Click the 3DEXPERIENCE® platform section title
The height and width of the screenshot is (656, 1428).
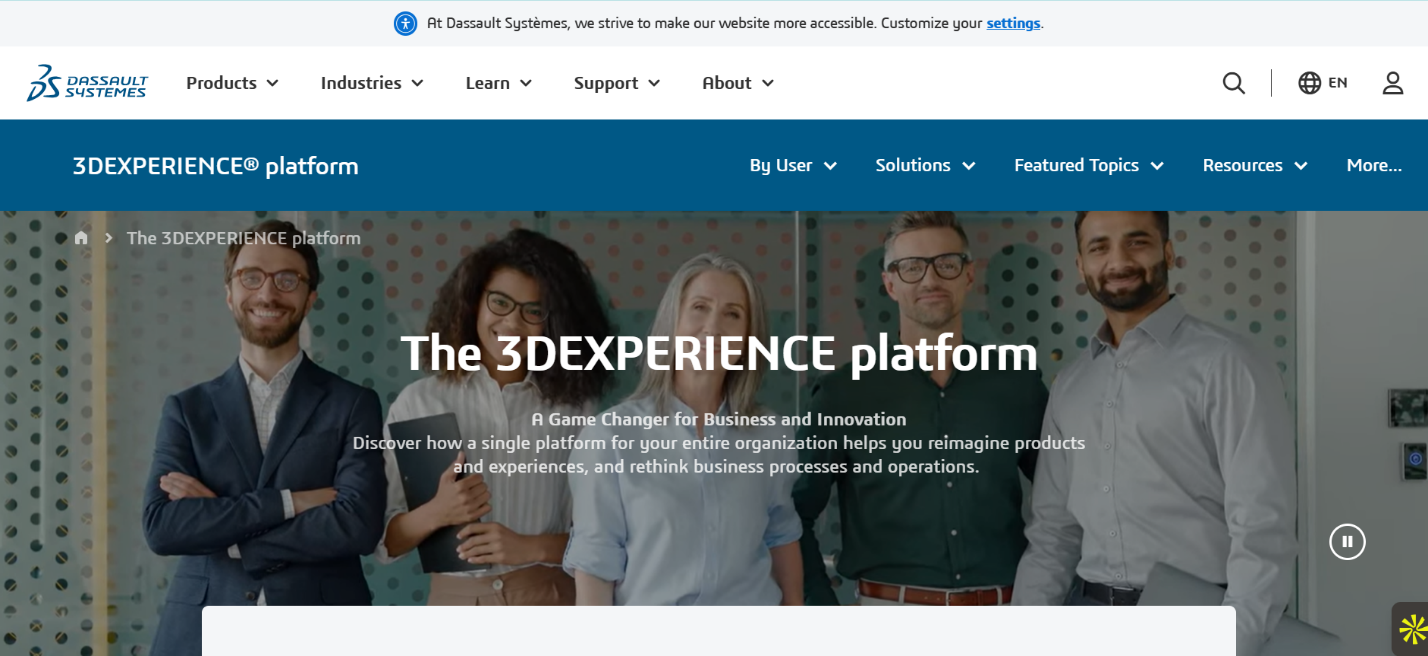click(x=215, y=166)
